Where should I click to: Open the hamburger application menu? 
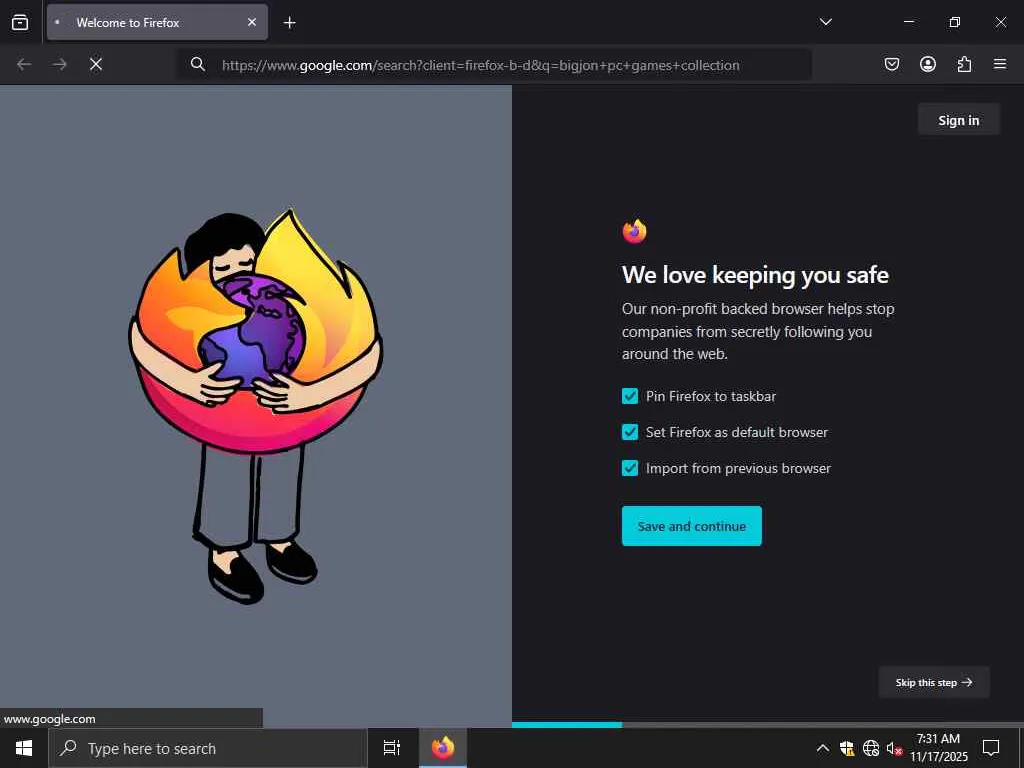pos(999,64)
